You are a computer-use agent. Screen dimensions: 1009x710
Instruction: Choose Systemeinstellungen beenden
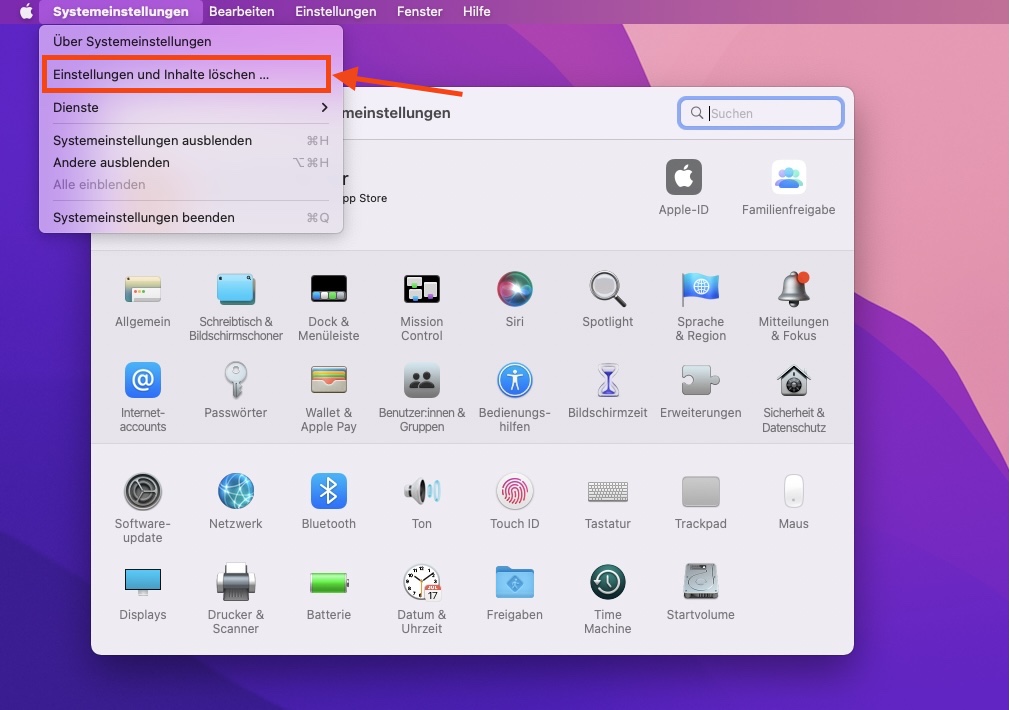click(x=190, y=218)
